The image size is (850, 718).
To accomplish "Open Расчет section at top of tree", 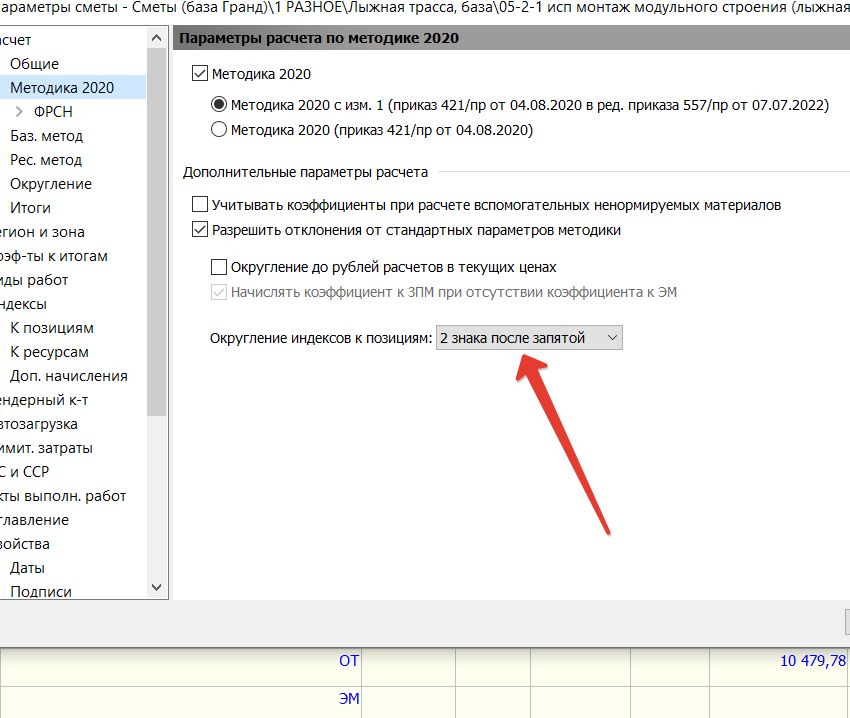I will coord(16,40).
